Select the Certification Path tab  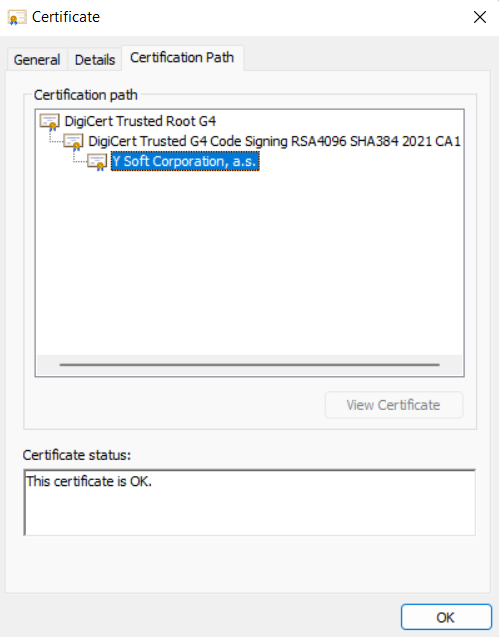click(182, 58)
